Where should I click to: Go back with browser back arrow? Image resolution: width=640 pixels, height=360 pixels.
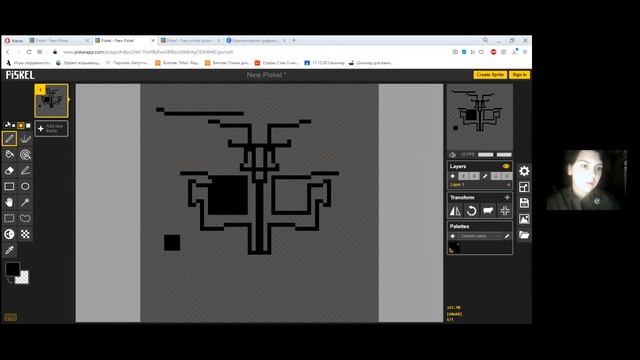(8, 52)
